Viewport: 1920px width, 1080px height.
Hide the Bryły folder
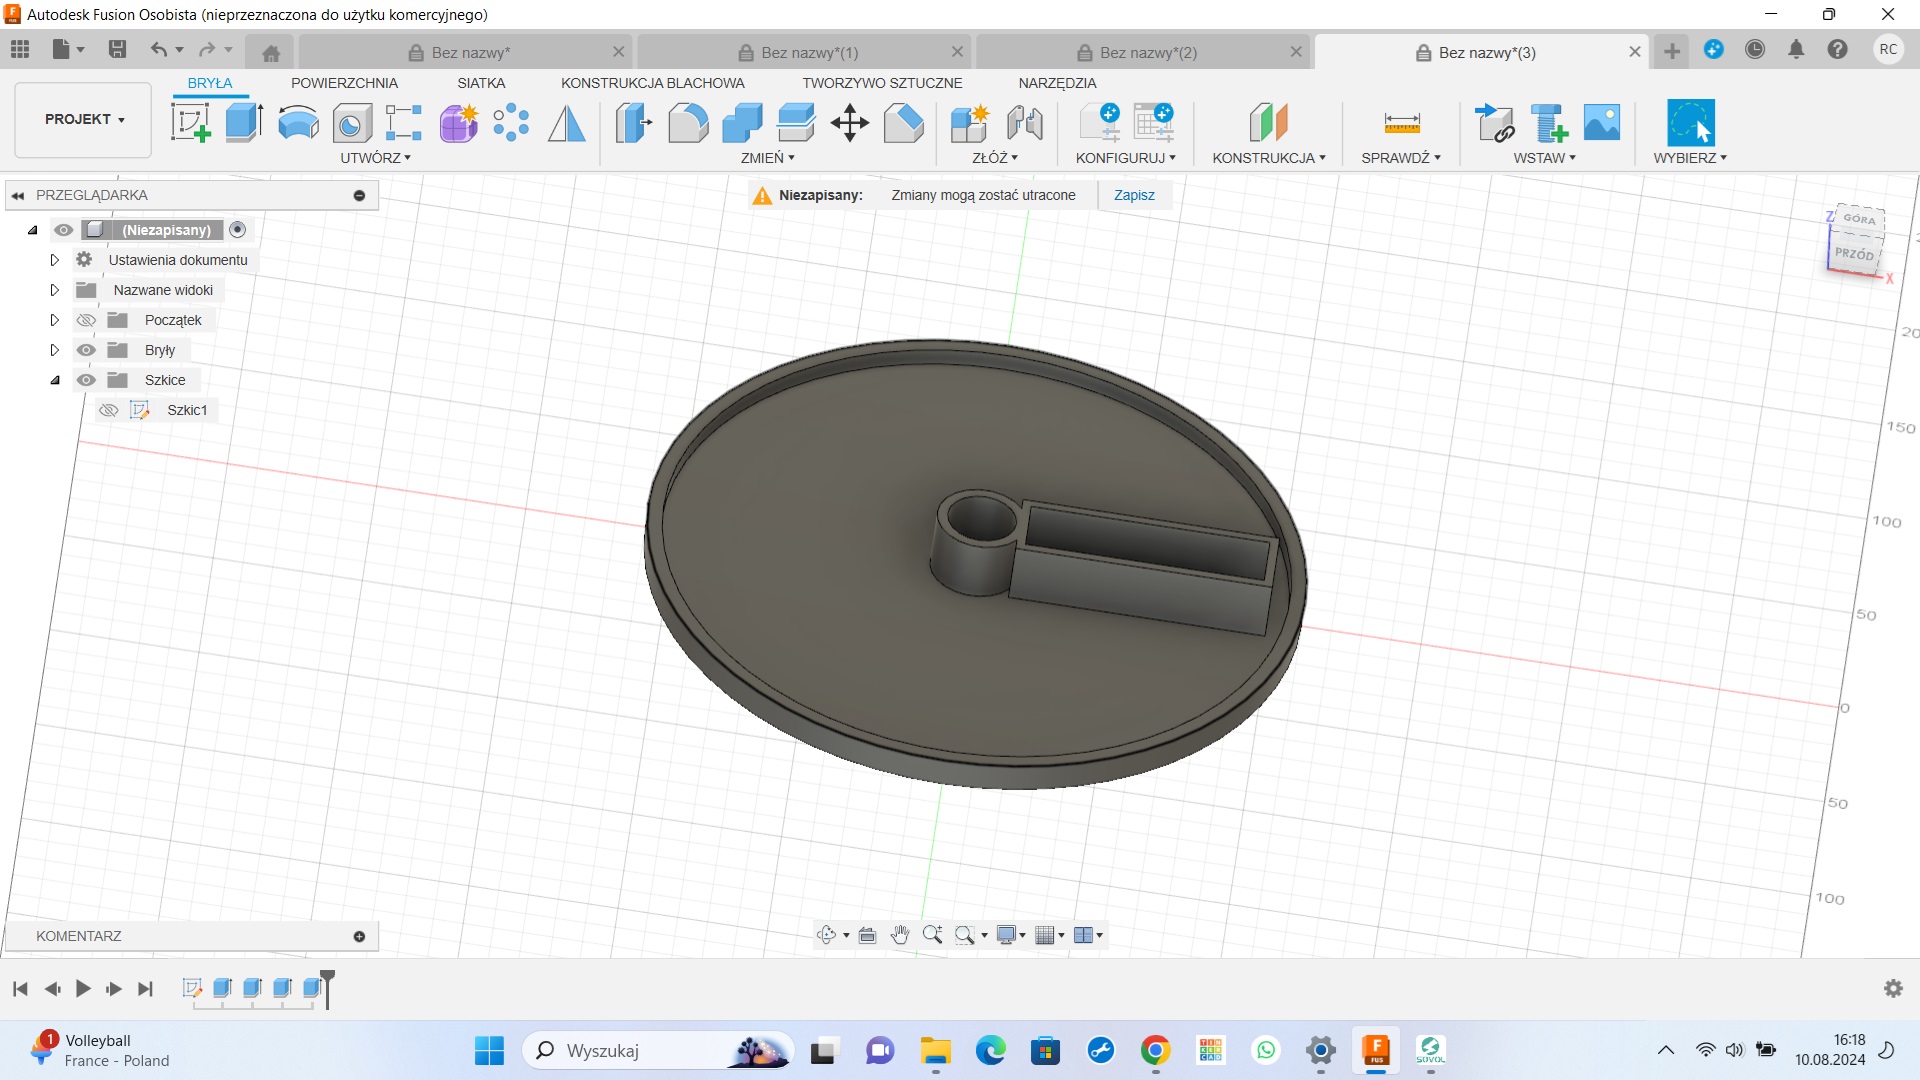(87, 350)
